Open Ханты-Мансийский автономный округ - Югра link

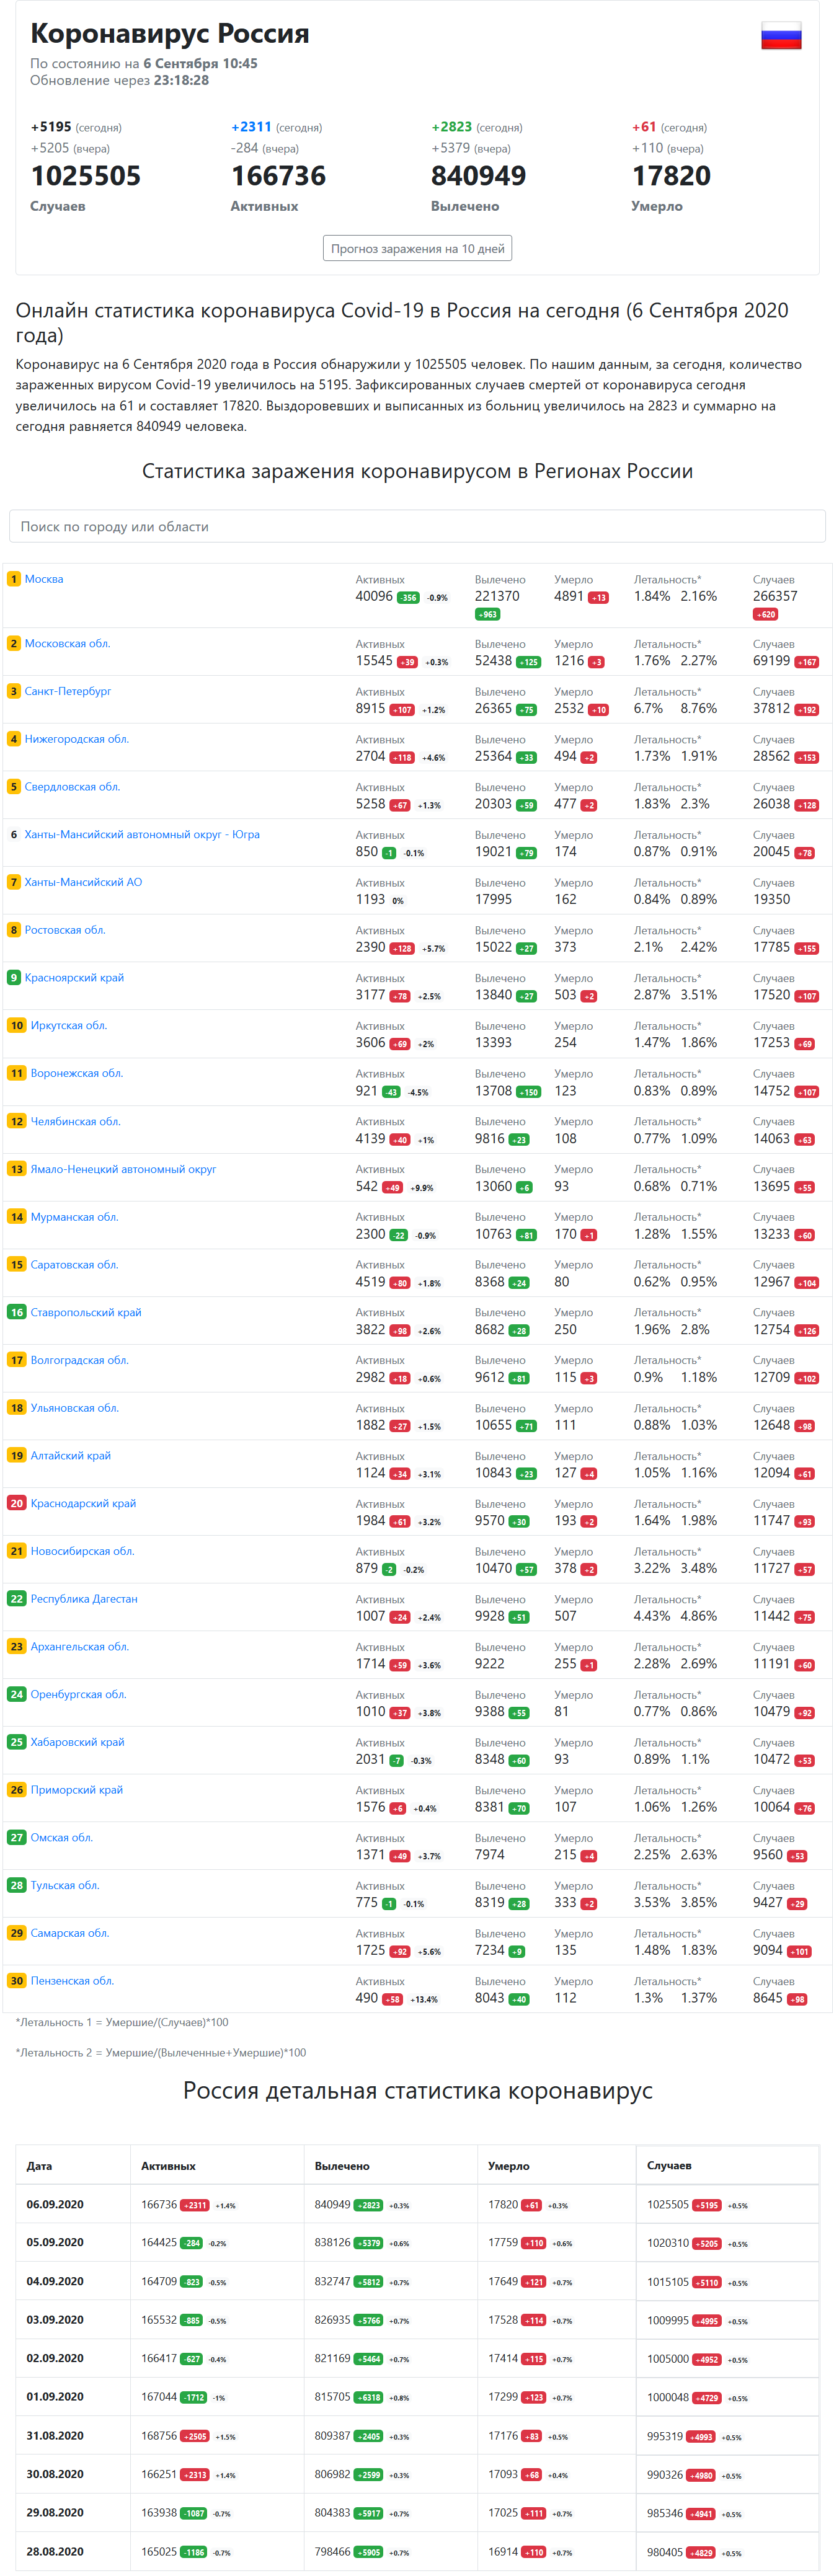click(142, 834)
